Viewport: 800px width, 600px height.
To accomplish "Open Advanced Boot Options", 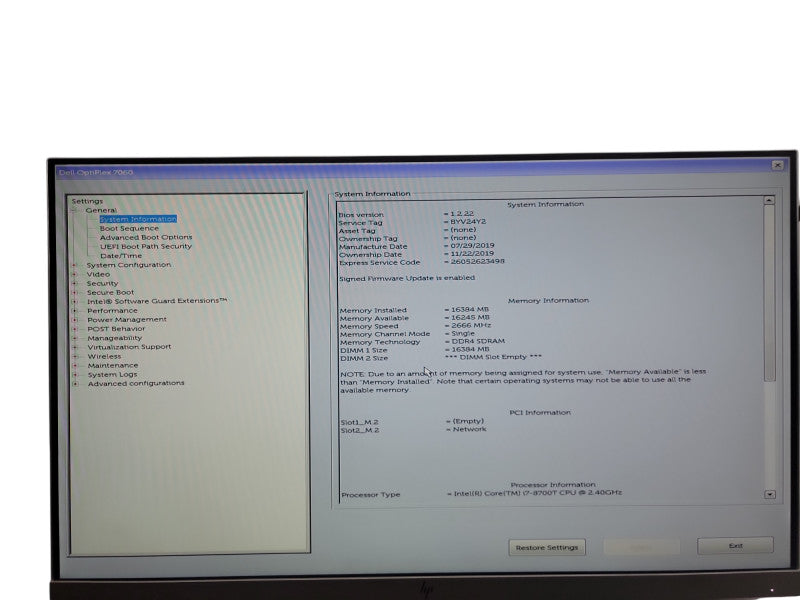I will click(x=146, y=237).
